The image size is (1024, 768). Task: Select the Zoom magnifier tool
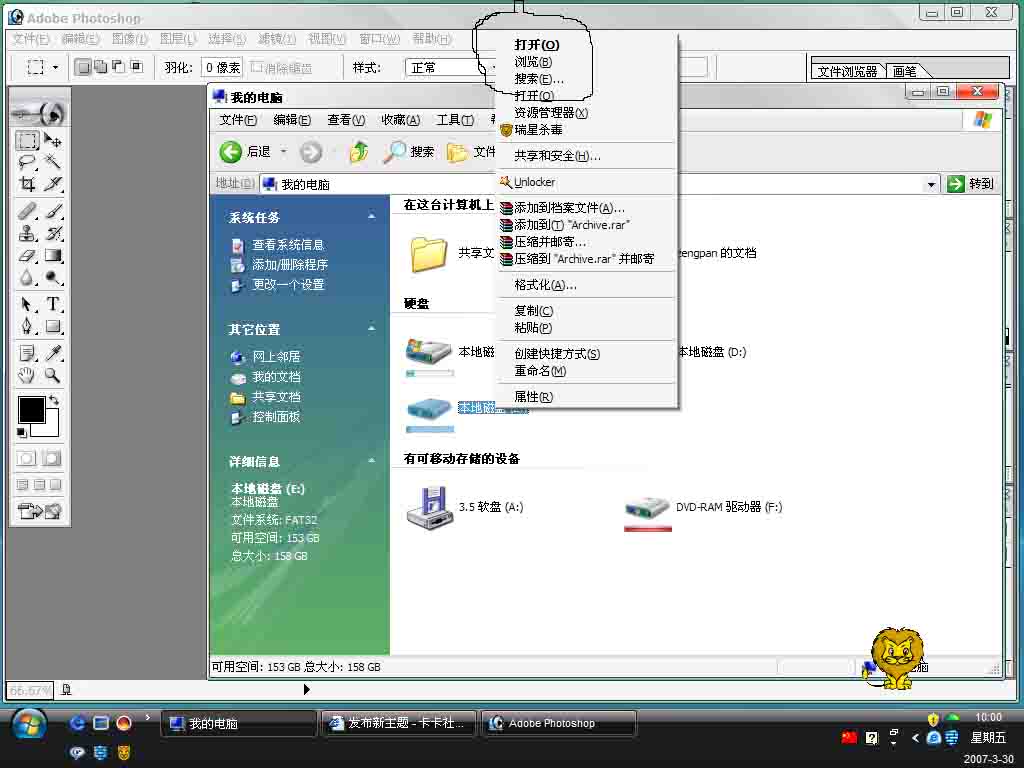[x=53, y=375]
